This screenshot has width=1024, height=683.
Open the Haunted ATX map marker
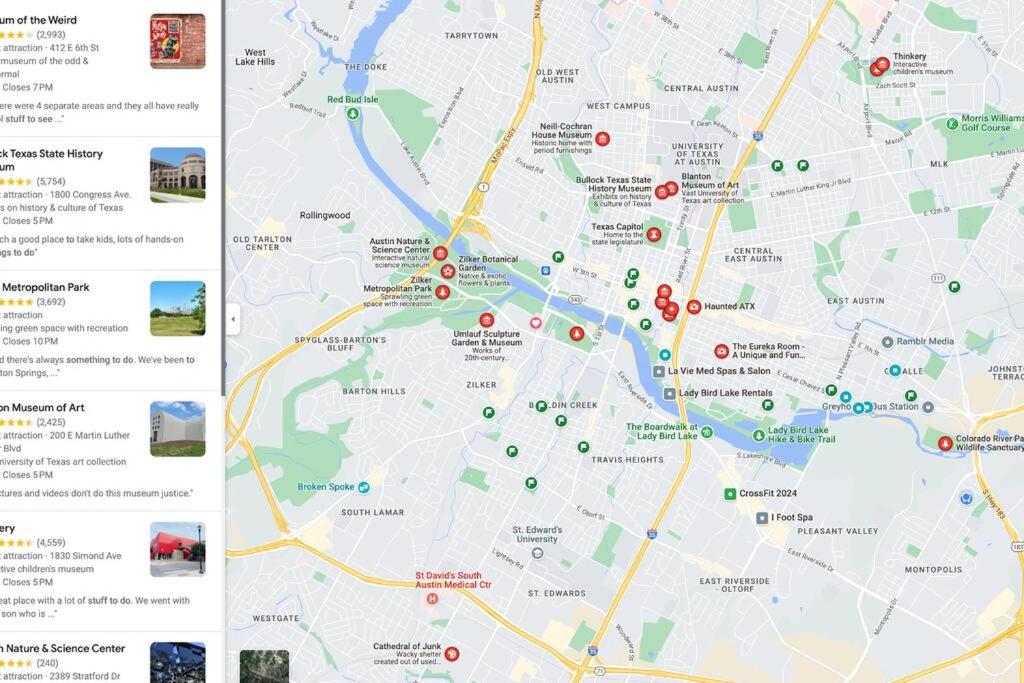694,306
